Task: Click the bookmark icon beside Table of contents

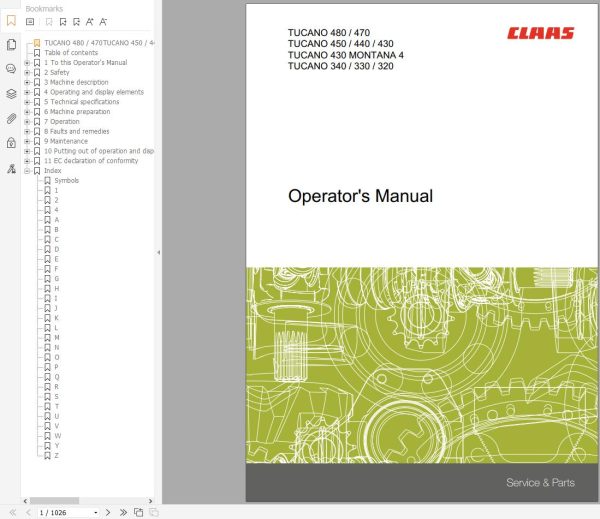Action: pyautogui.click(x=37, y=53)
